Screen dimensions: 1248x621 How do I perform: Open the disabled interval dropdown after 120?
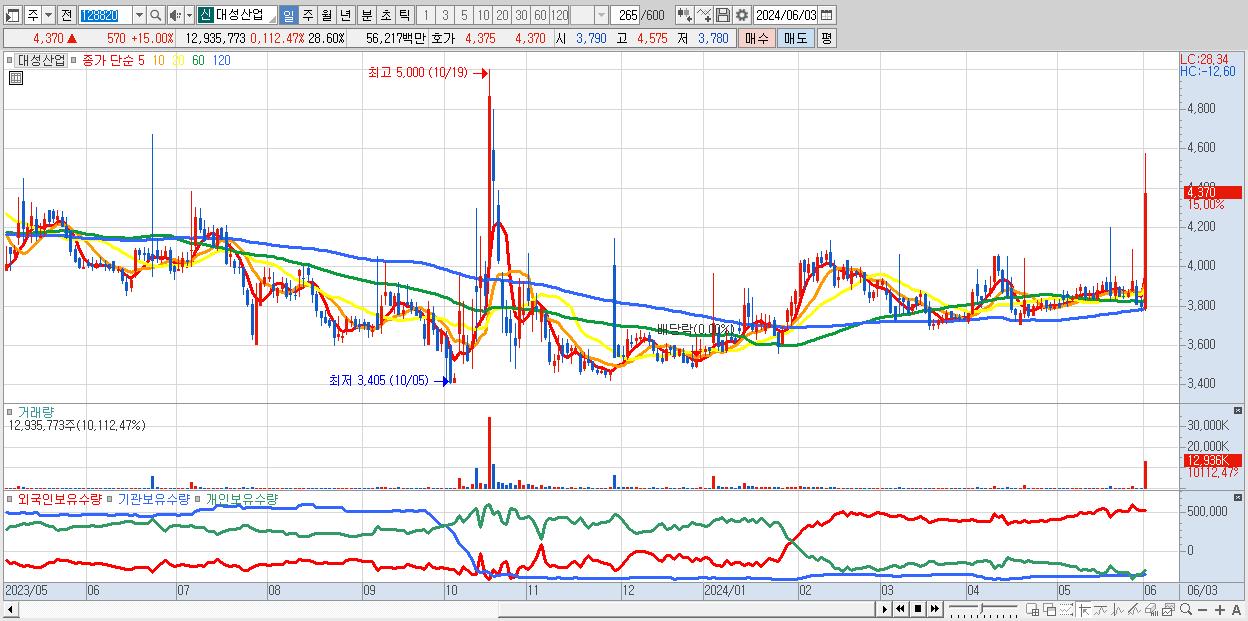601,15
